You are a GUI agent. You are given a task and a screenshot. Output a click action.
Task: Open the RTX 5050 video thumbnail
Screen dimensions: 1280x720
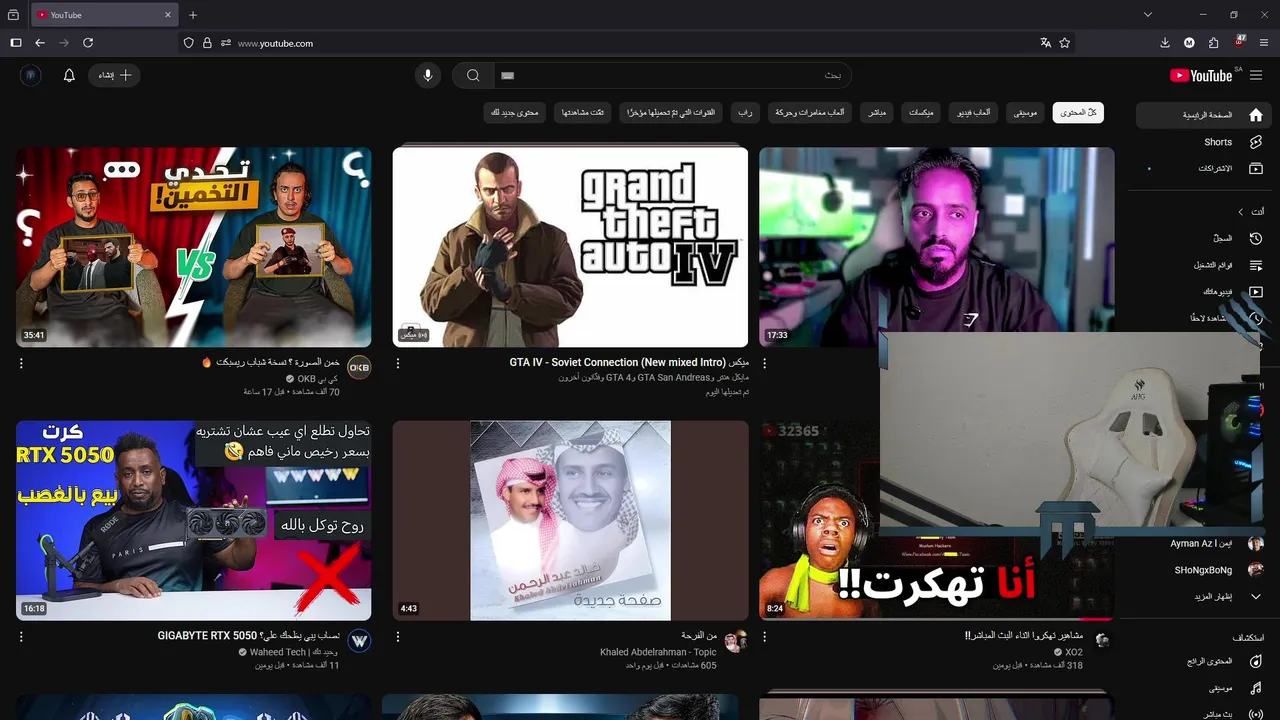pos(194,520)
